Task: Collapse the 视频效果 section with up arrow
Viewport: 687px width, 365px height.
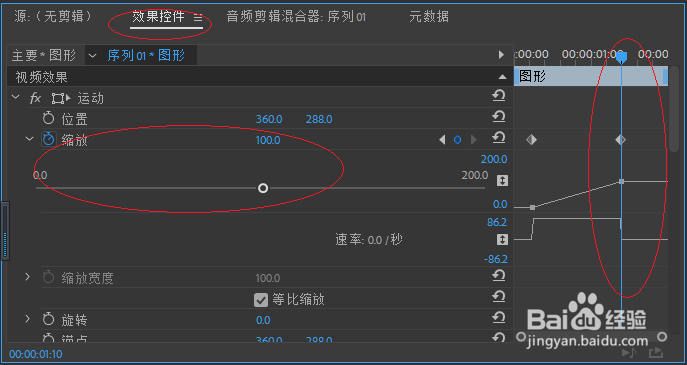Action: click(502, 77)
